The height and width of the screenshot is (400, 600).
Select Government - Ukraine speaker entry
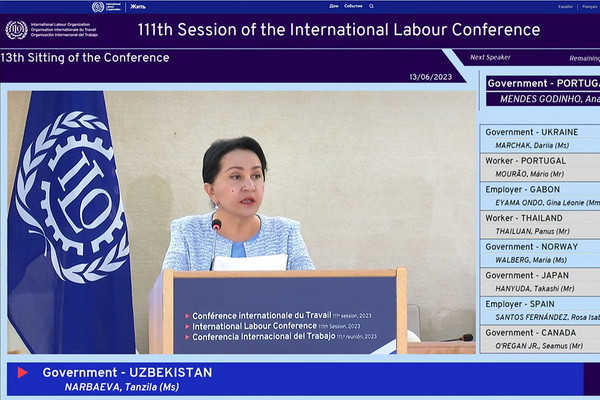(x=542, y=138)
